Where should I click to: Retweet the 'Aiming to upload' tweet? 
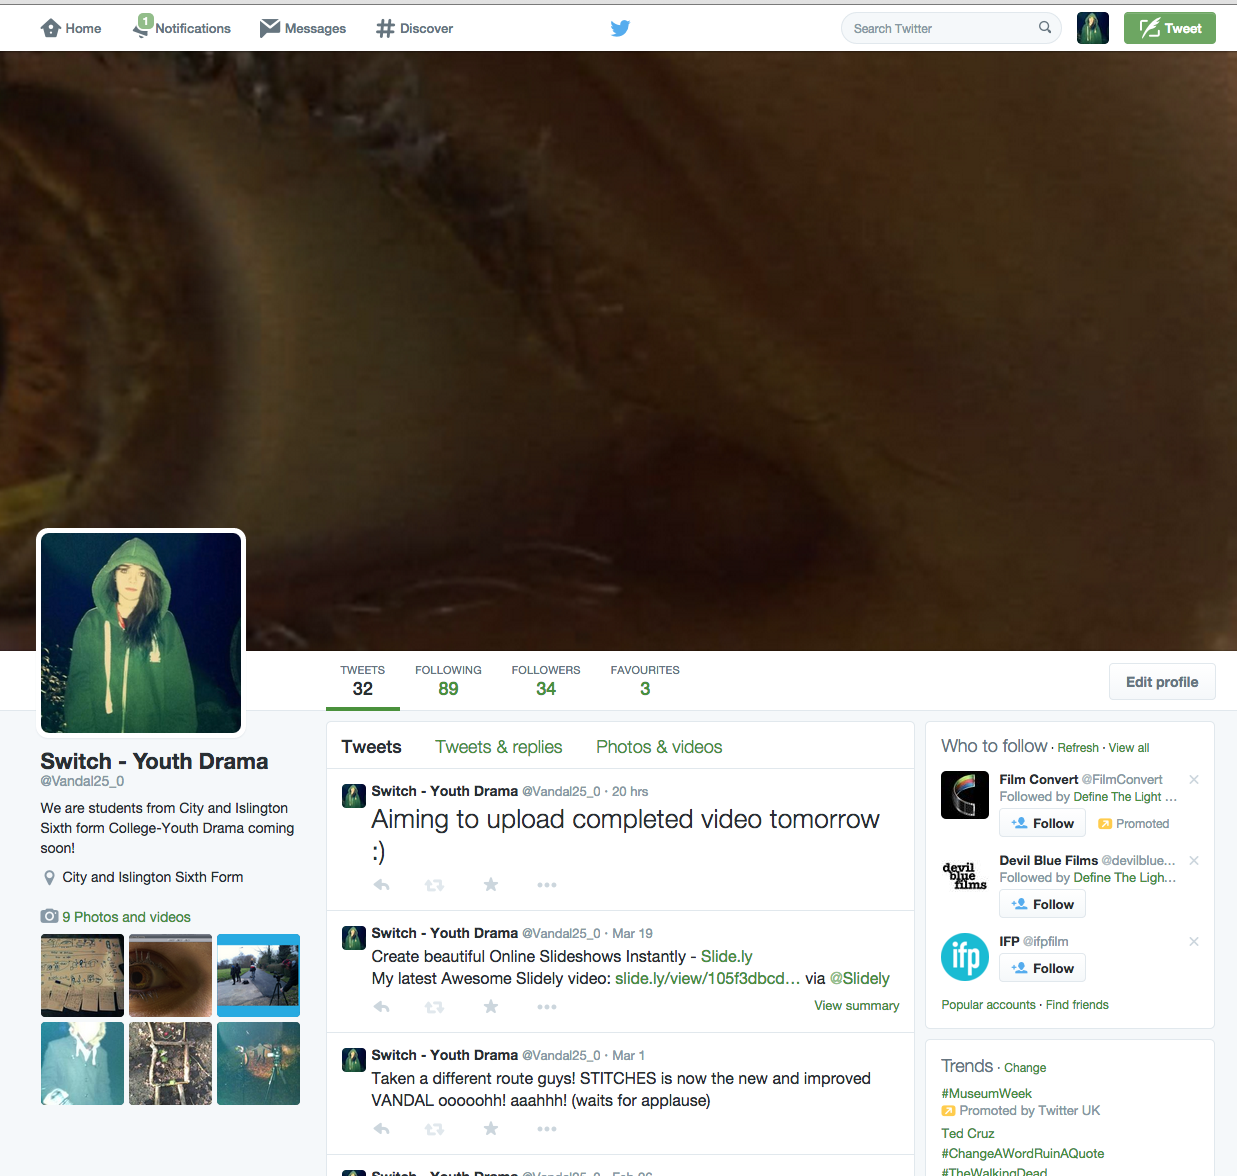pyautogui.click(x=434, y=885)
